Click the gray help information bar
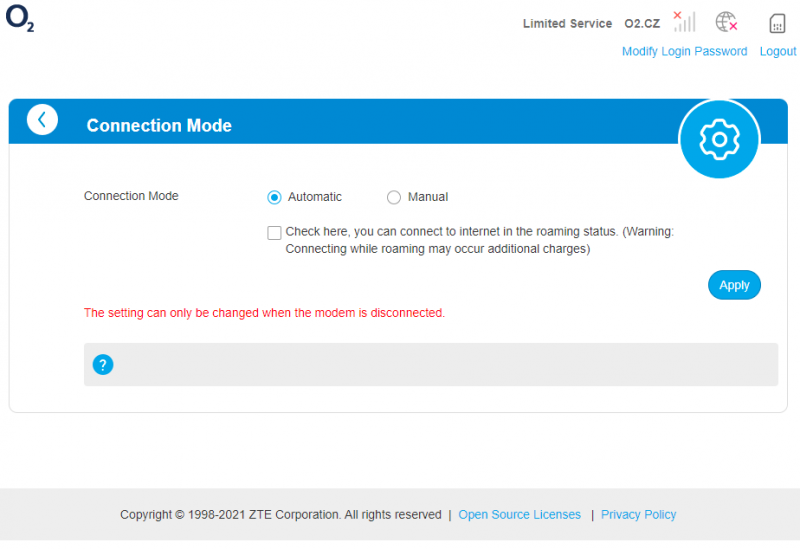The image size is (800, 549). (x=431, y=364)
